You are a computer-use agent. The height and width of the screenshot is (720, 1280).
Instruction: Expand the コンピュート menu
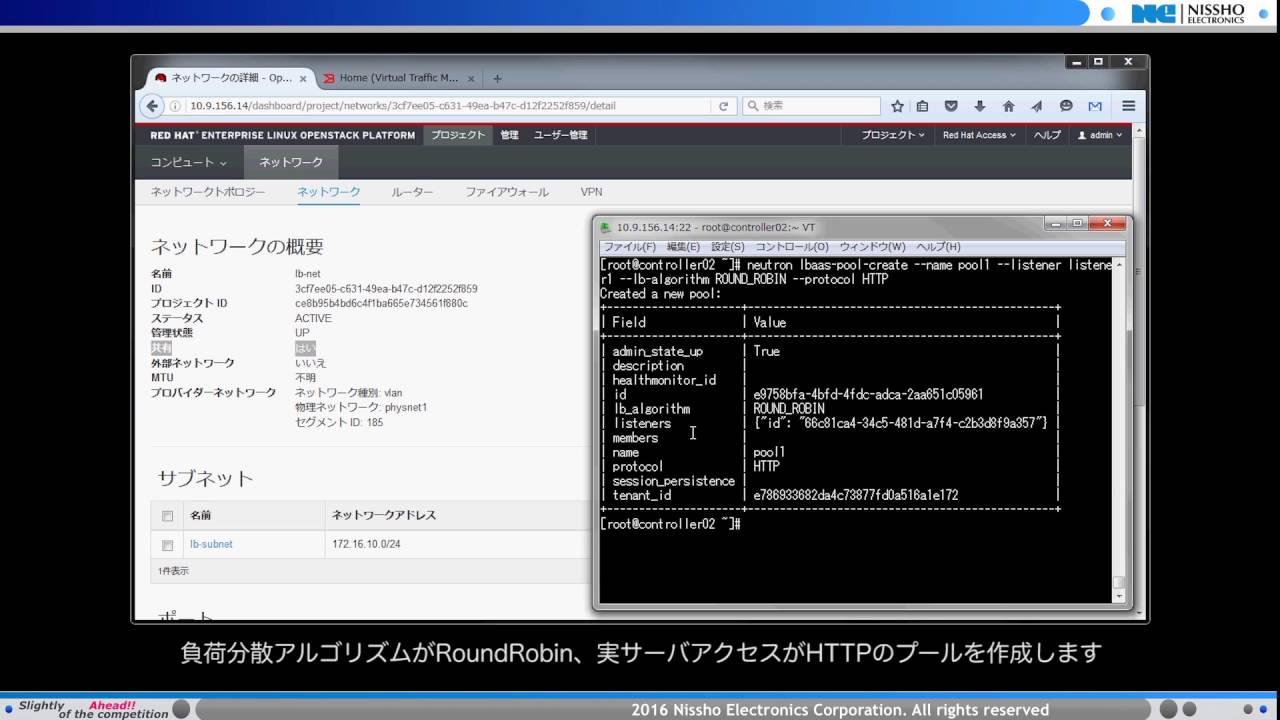(x=188, y=162)
